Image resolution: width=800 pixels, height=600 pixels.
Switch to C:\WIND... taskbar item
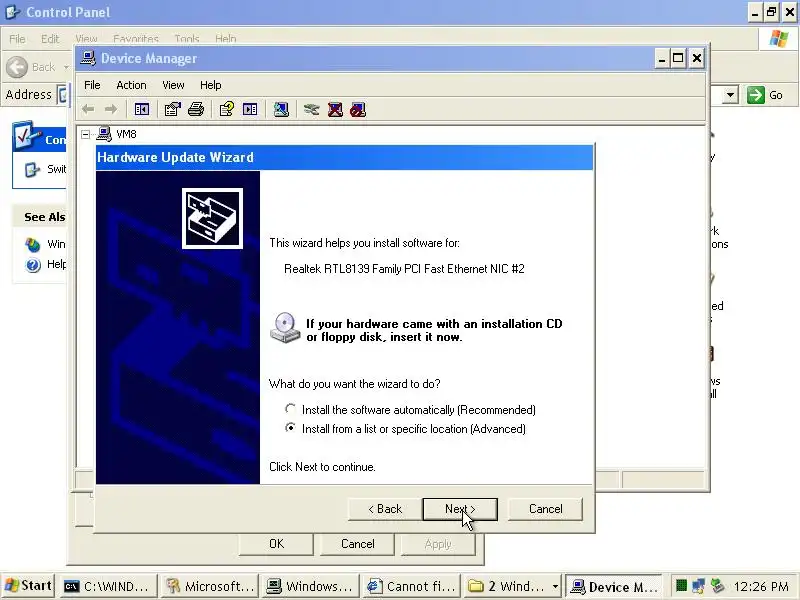pos(108,586)
